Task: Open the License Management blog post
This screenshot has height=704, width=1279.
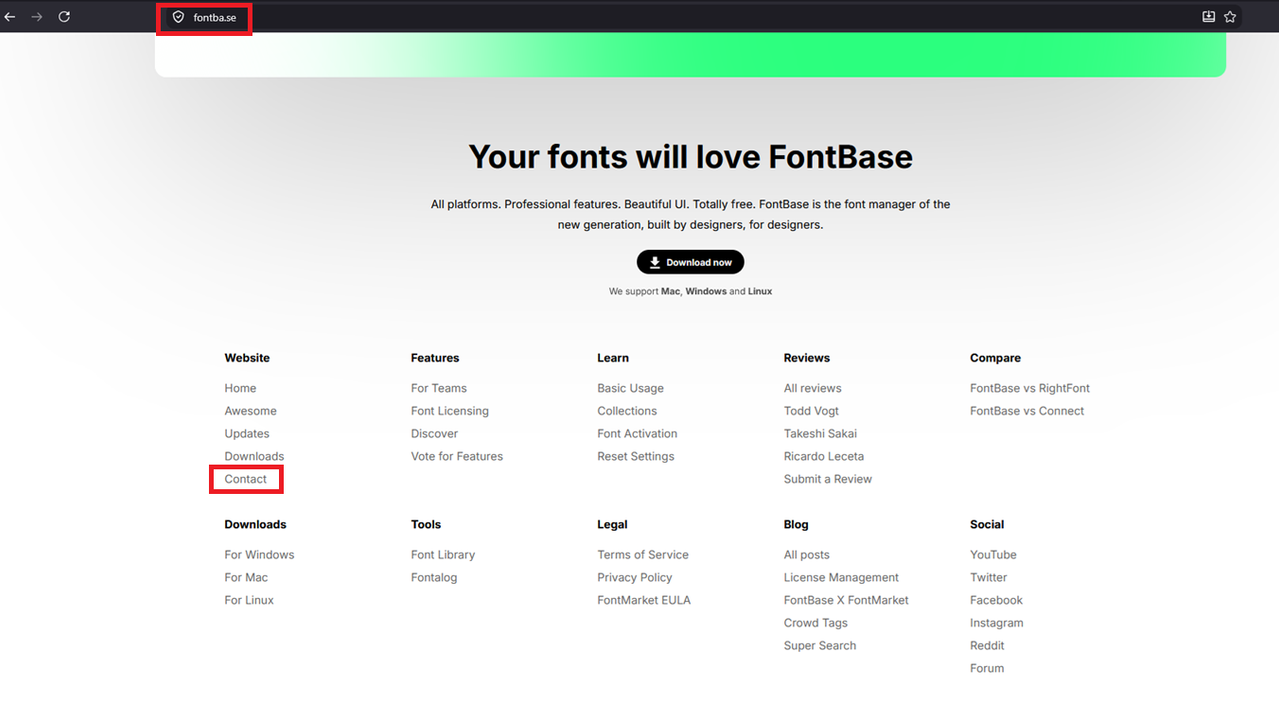Action: 841,577
